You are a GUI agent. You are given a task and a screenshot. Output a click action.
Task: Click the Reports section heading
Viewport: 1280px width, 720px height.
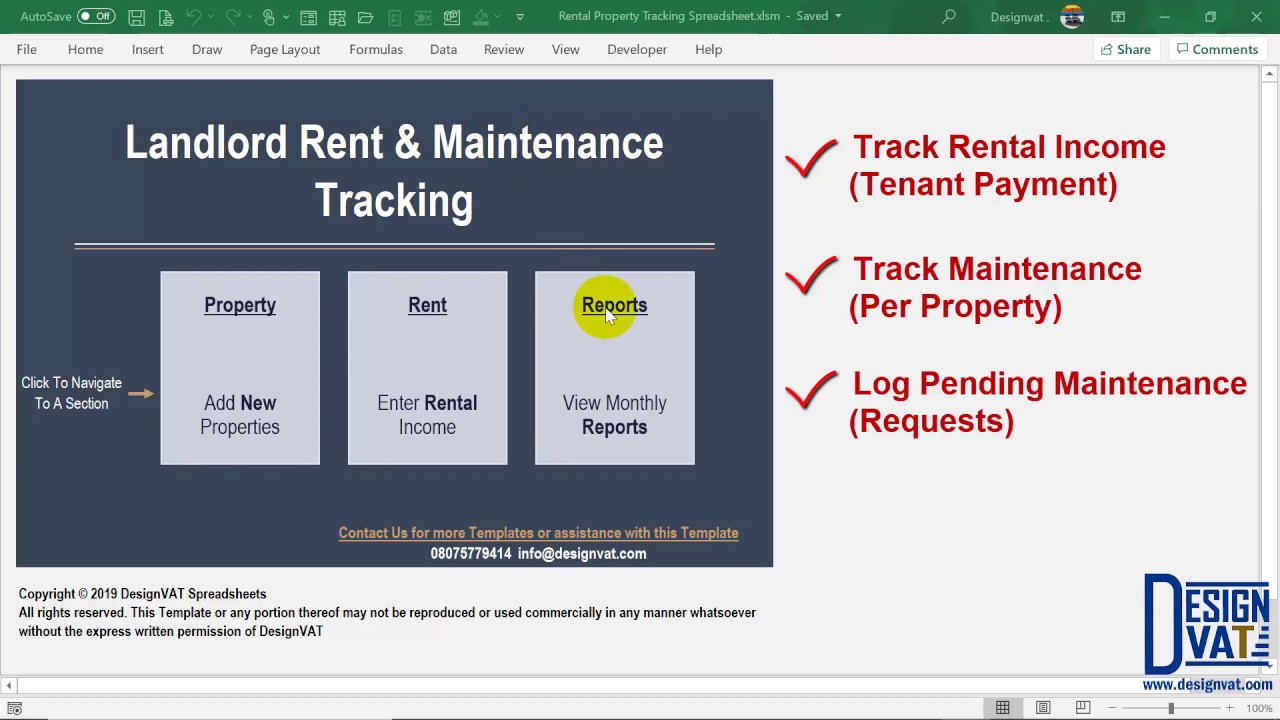point(614,305)
